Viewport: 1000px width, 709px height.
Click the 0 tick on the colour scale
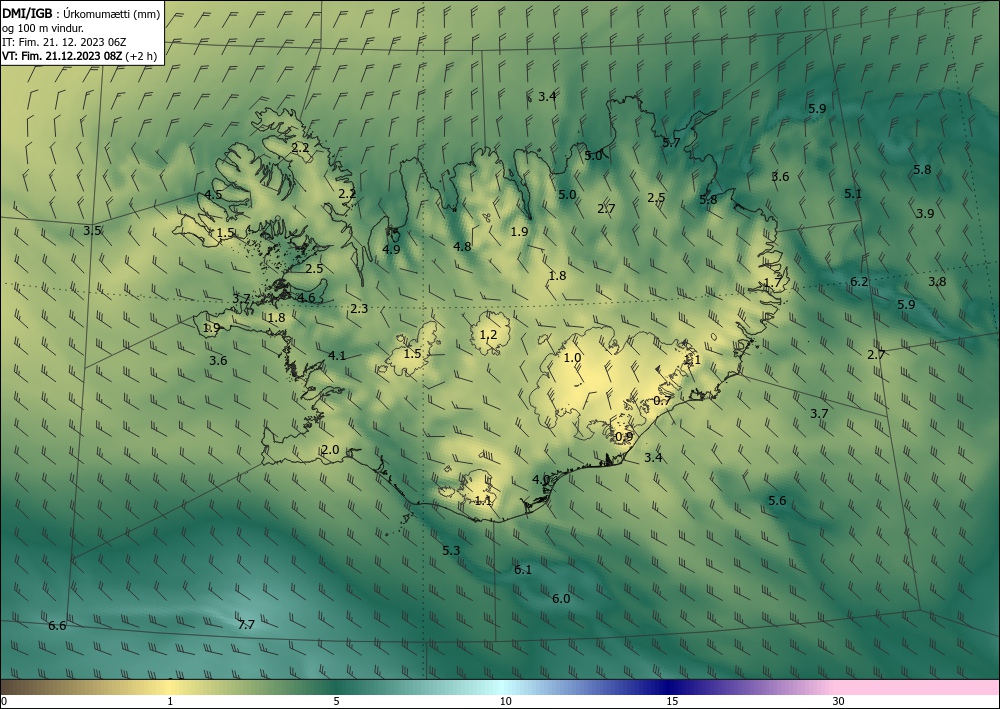tap(4, 701)
